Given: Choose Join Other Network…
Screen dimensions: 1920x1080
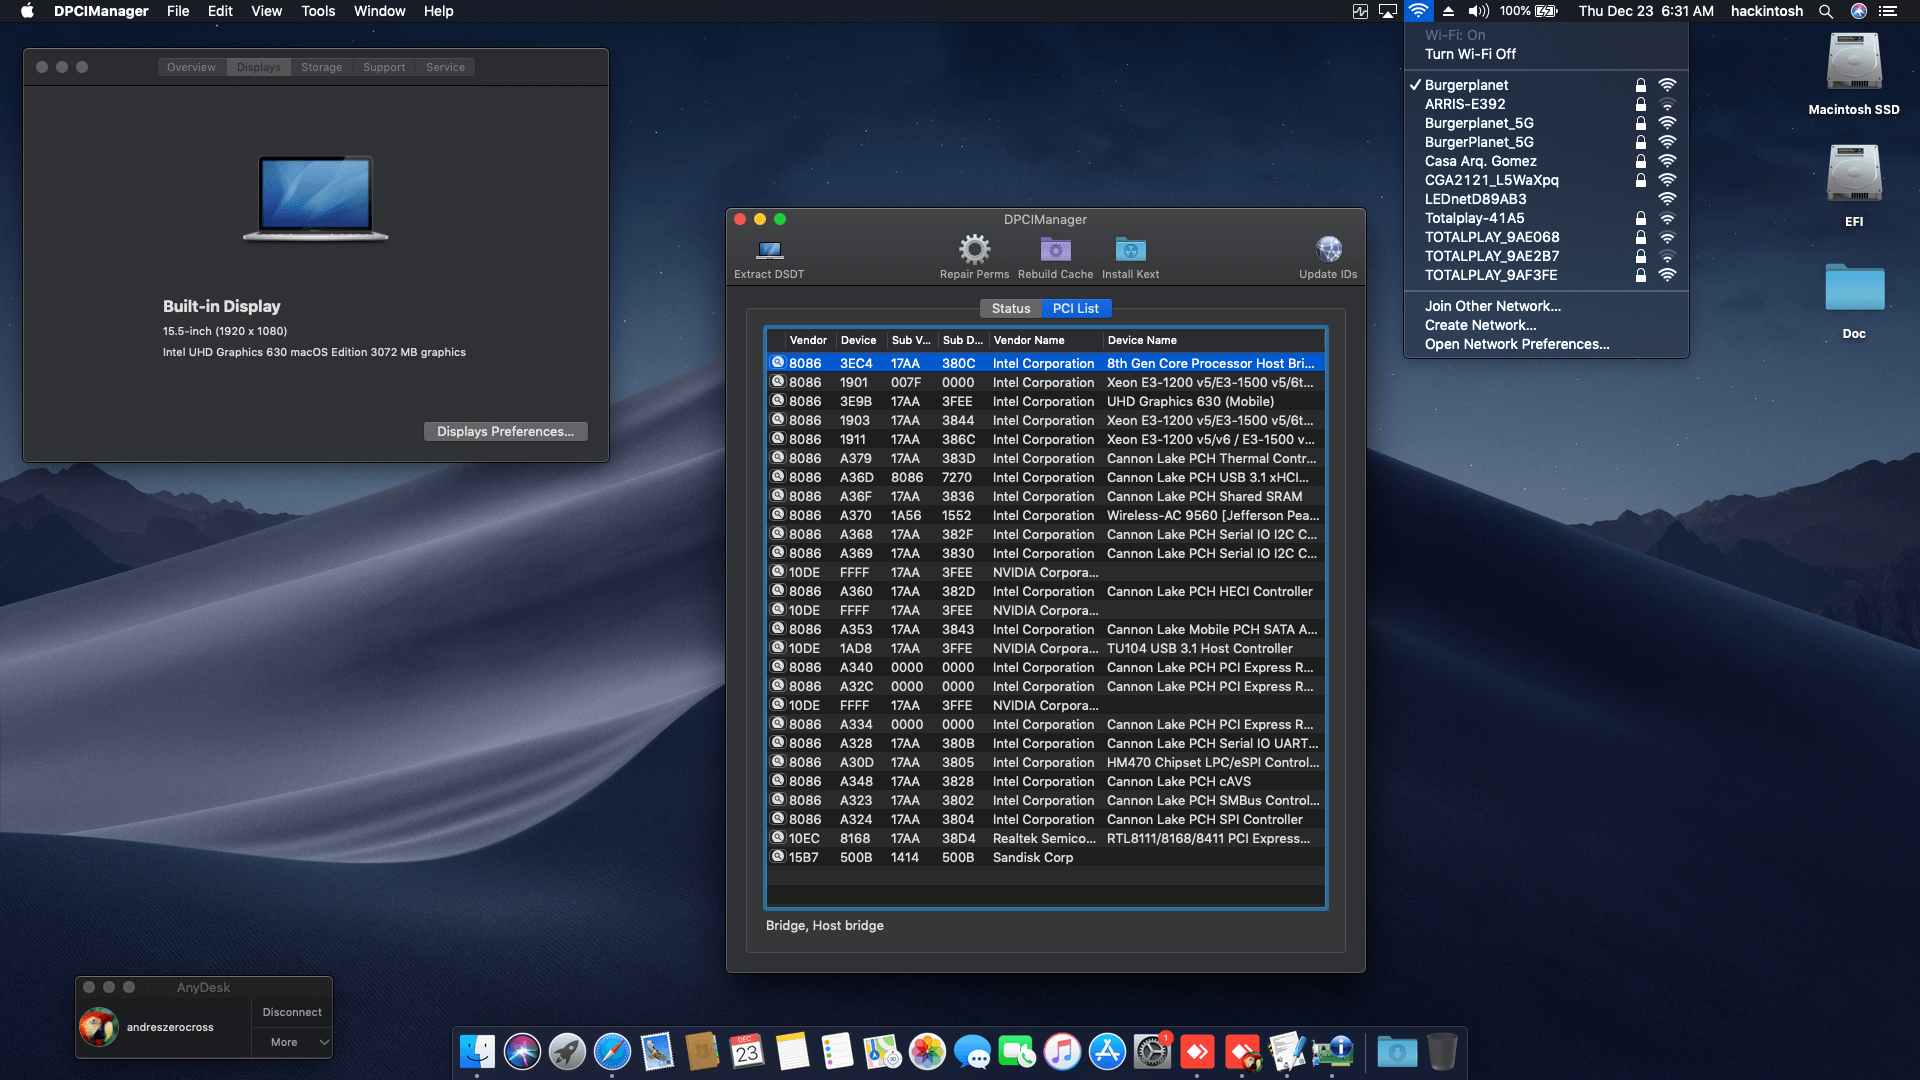Looking at the screenshot, I should click(1546, 306).
